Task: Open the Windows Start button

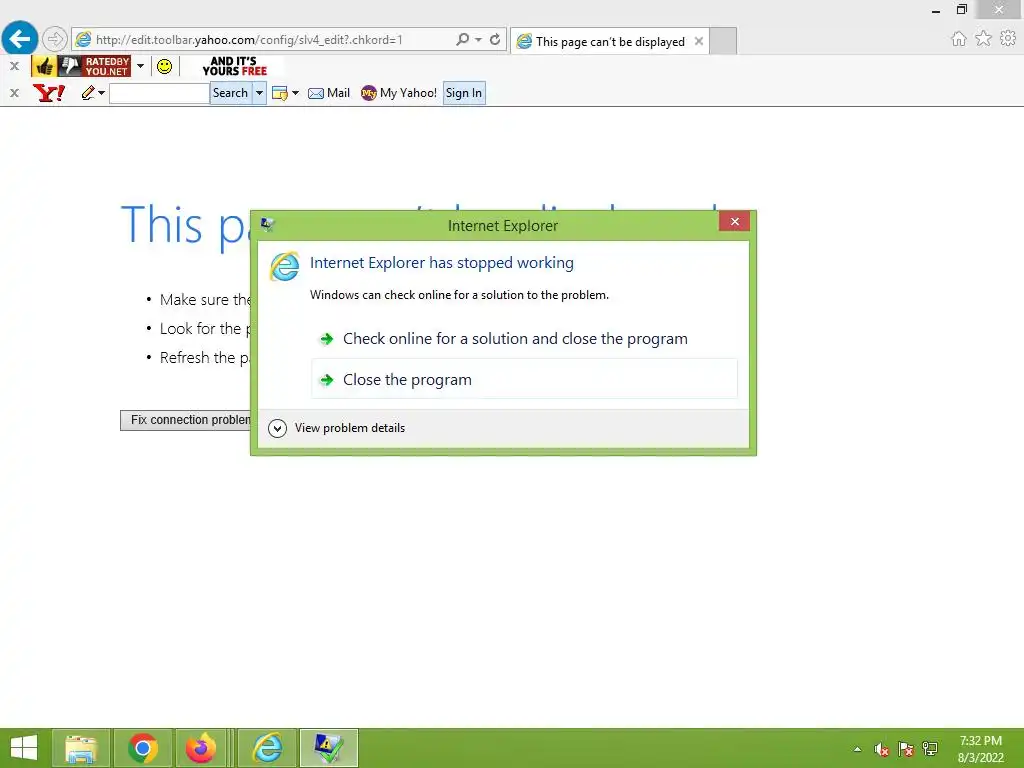Action: [24, 748]
